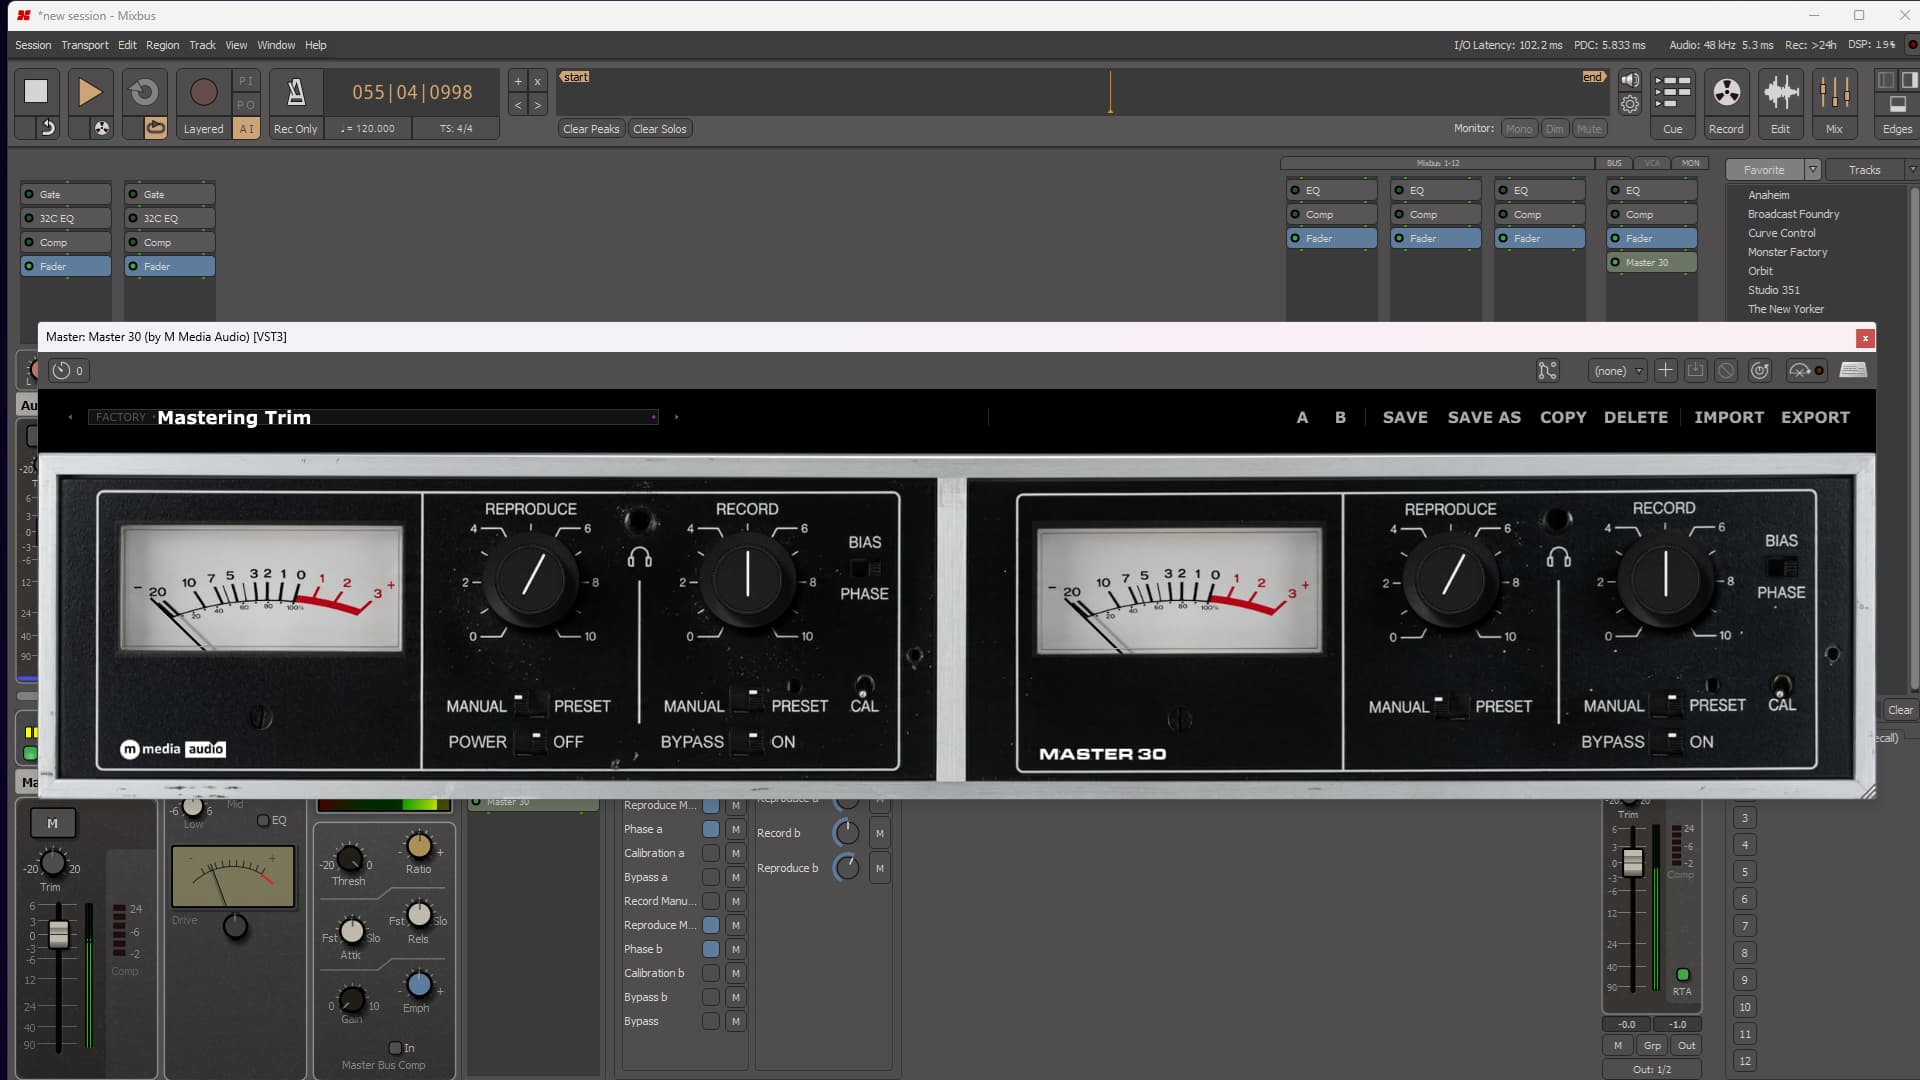Viewport: 1920px width, 1080px height.
Task: Open the Edit window with the waveform icon
Action: [x=1780, y=103]
